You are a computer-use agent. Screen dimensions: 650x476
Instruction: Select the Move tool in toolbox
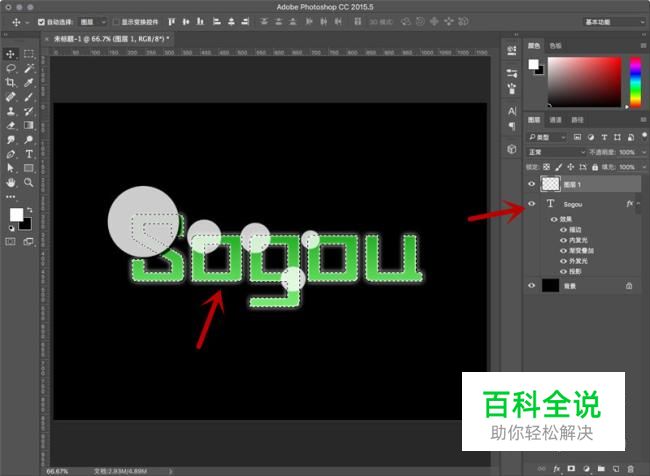(x=10, y=54)
